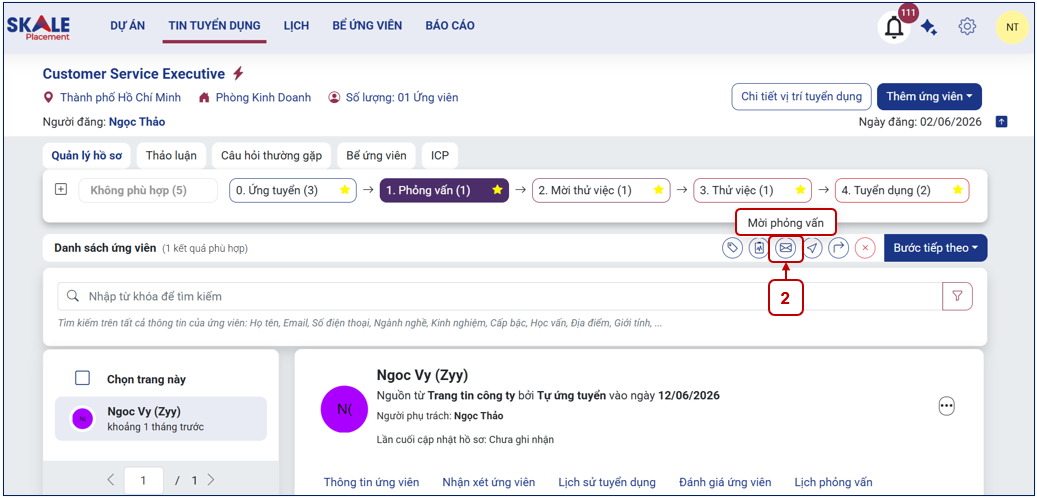1037x499 pixels.
Task: Open the BÁO CÁO menu
Action: coord(450,26)
